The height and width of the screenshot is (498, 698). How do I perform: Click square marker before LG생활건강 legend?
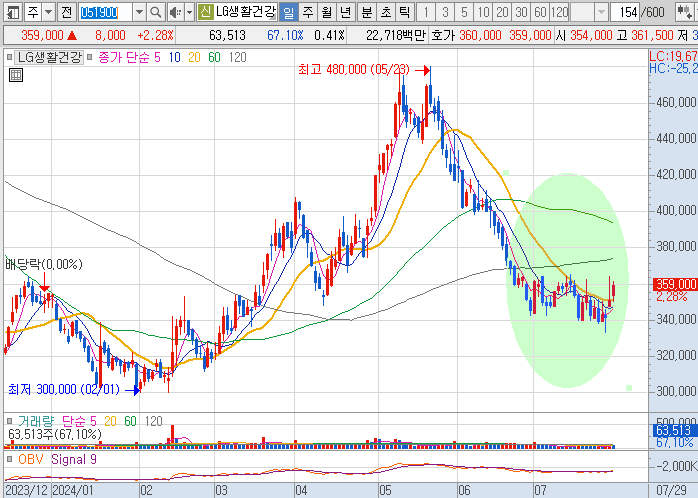tap(10, 57)
